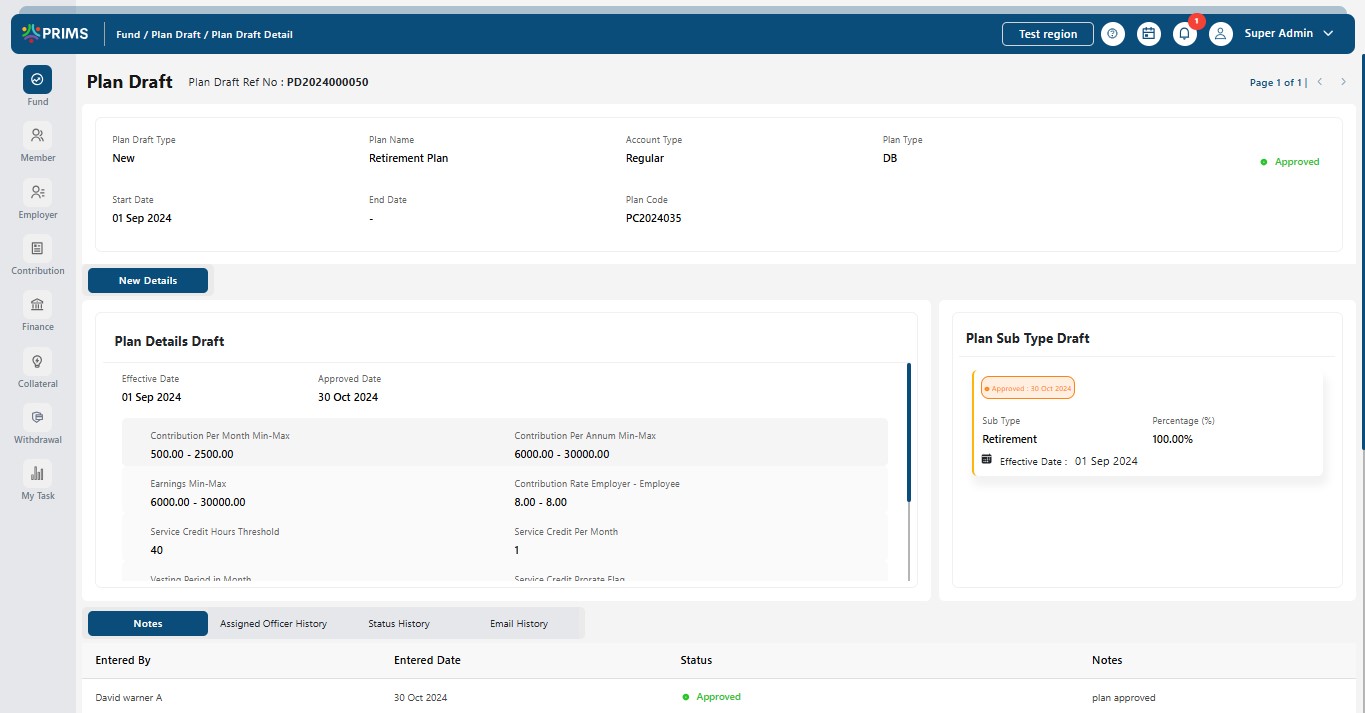Open the Contribution module icon
The image size is (1365, 713).
tap(37, 248)
